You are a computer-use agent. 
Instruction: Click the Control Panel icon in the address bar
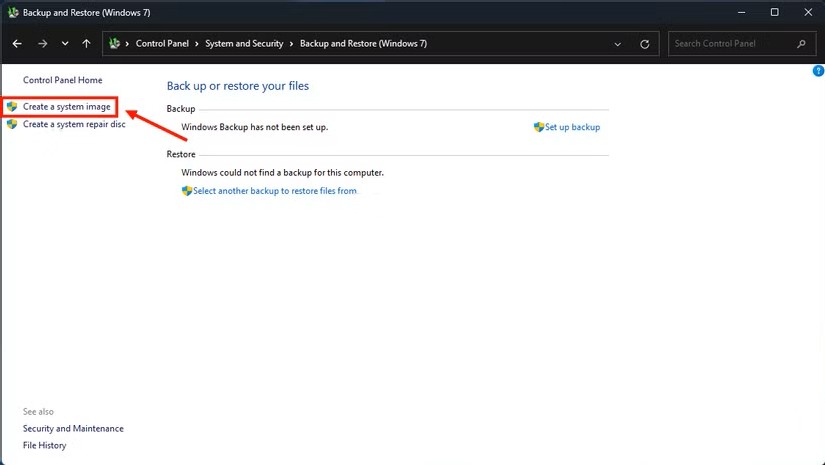pyautogui.click(x=114, y=44)
